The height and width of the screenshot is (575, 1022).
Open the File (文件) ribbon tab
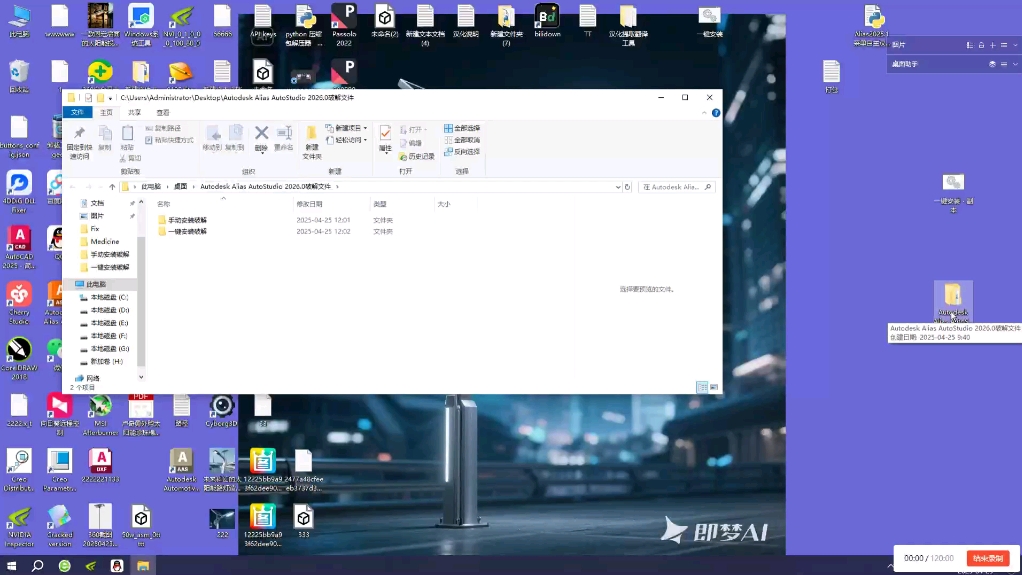coord(78,112)
